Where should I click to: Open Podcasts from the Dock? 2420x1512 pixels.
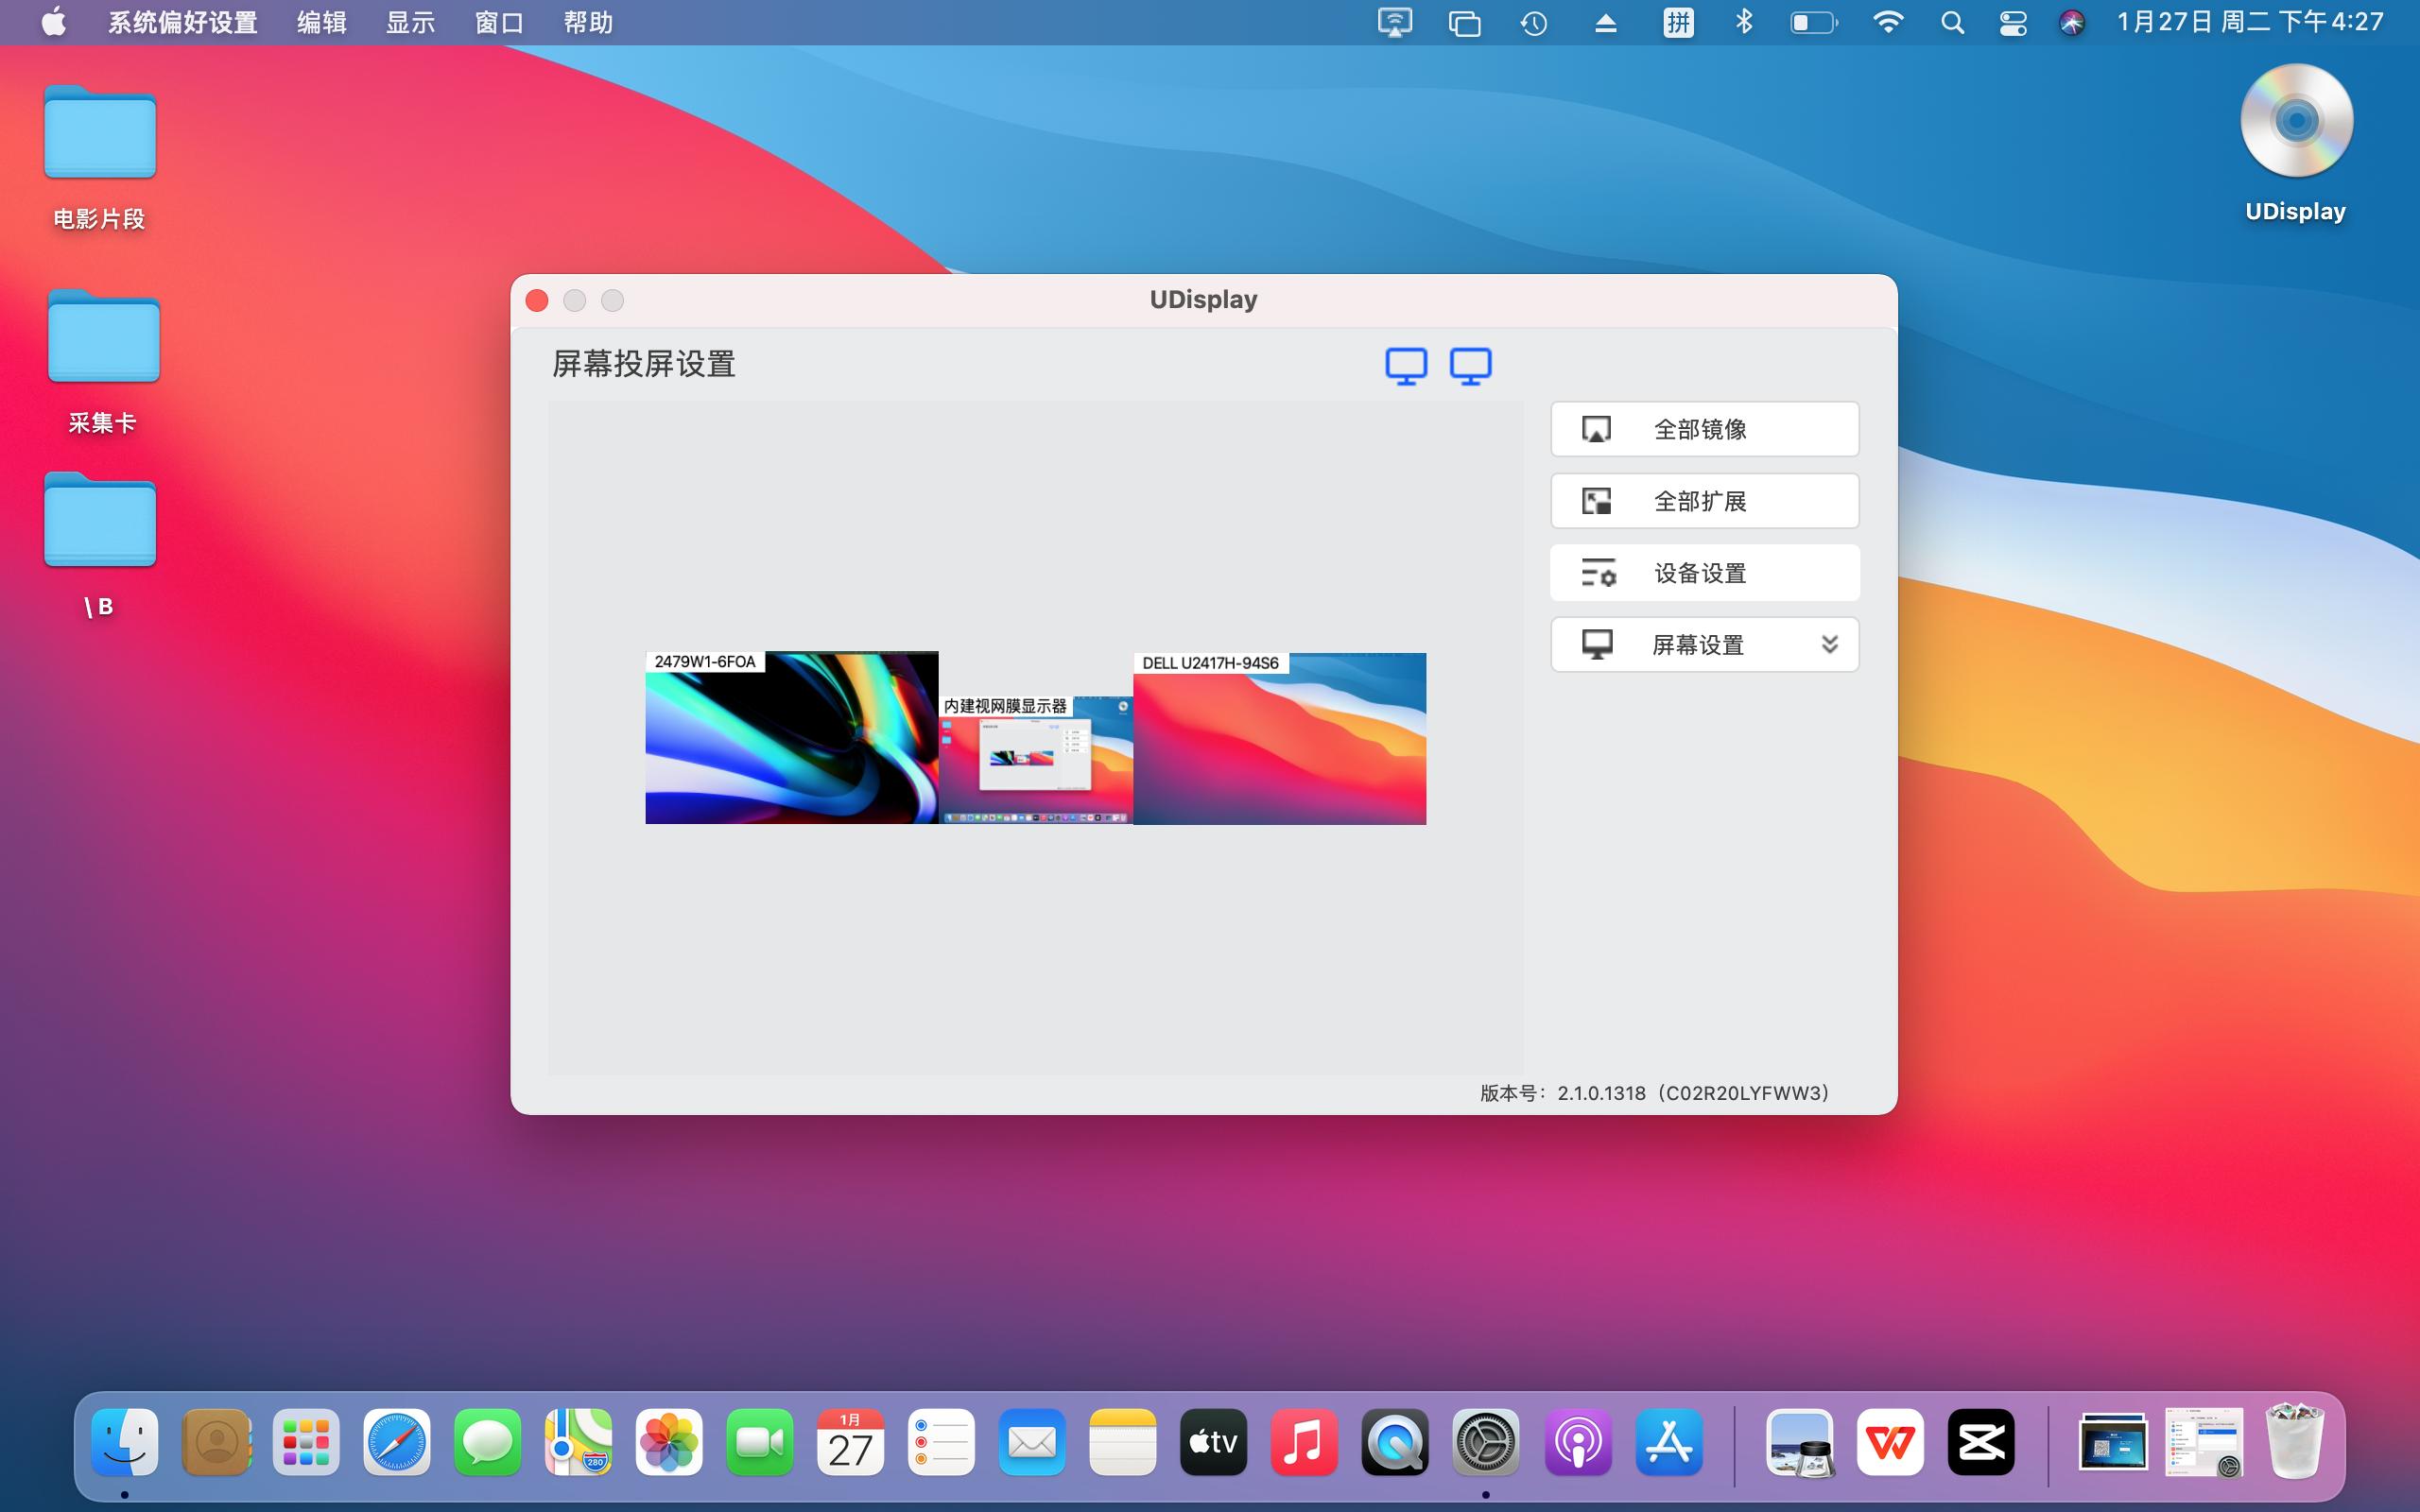tap(1578, 1442)
